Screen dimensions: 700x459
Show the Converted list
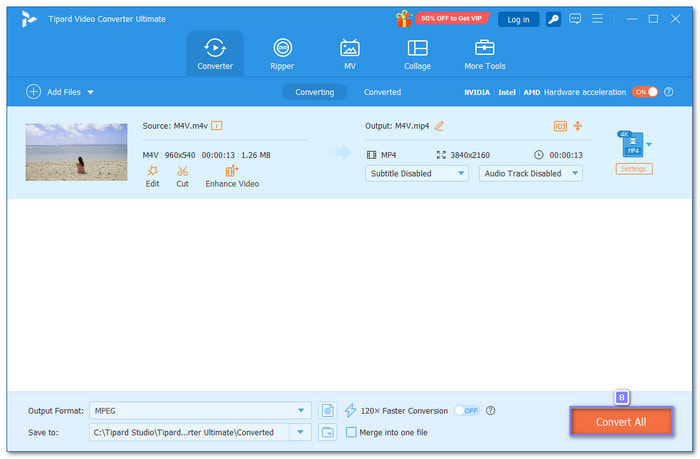point(382,92)
